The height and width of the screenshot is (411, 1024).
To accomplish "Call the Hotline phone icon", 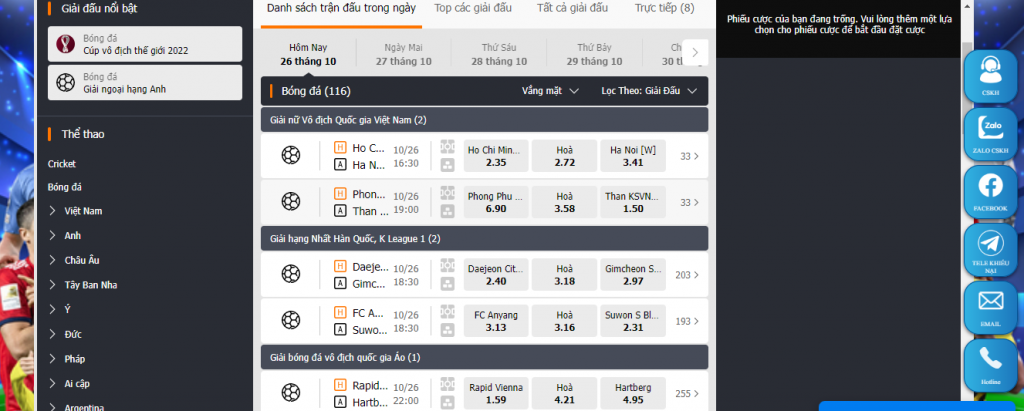I will click(991, 365).
